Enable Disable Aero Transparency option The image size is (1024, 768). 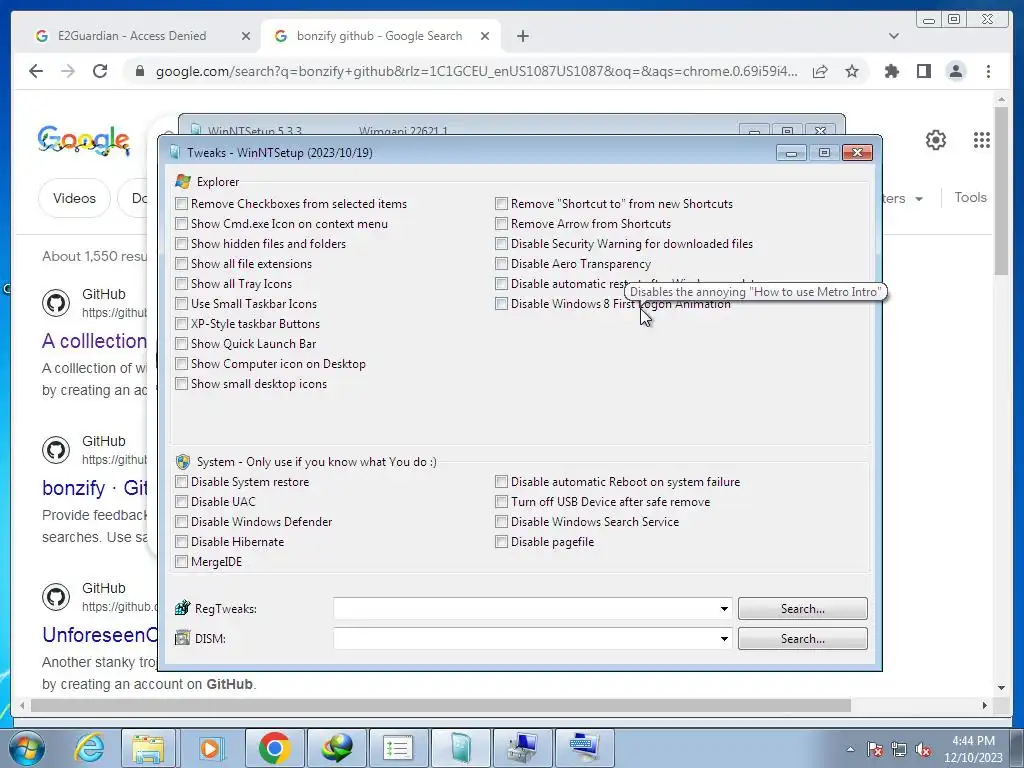tap(501, 264)
